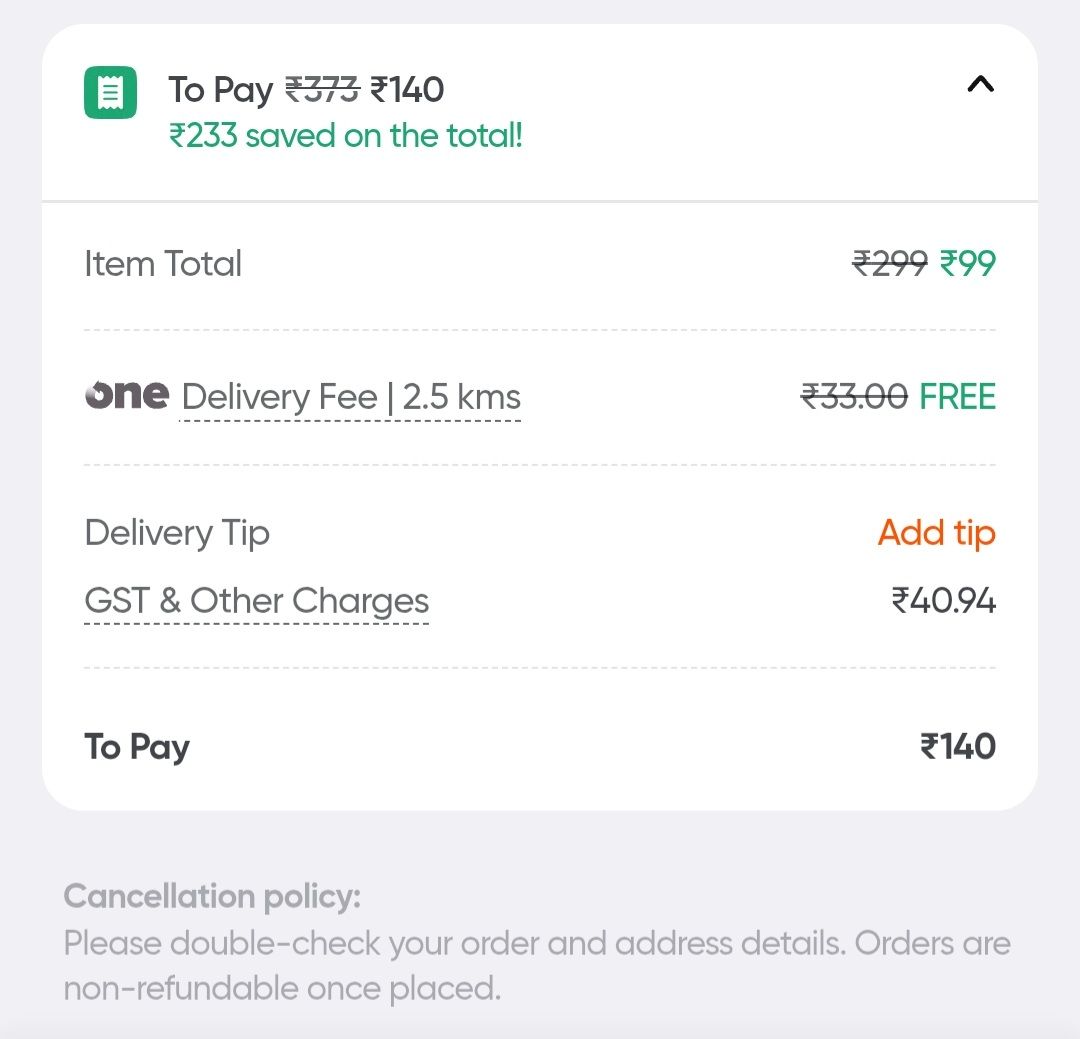This screenshot has height=1039, width=1080.
Task: Click the discounted ₹99 item total
Action: (968, 264)
